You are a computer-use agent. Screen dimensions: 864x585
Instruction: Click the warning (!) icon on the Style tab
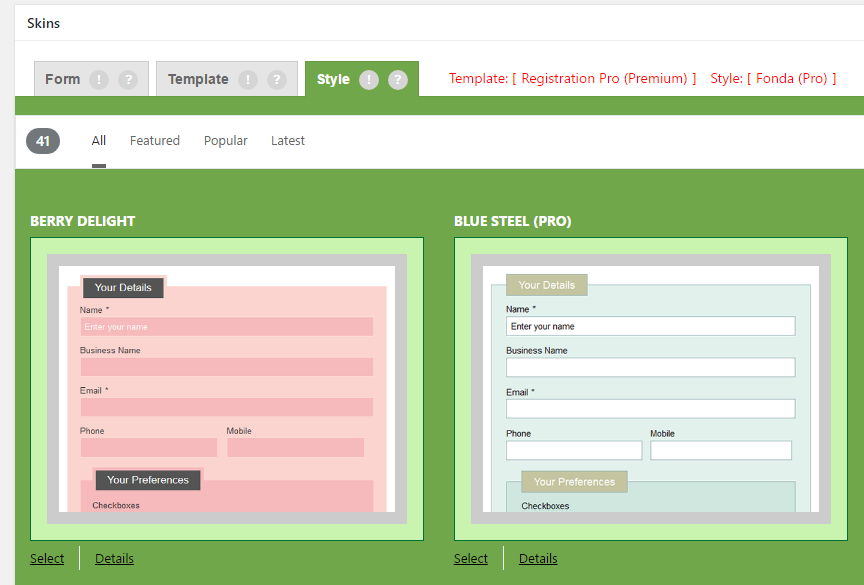click(x=368, y=78)
